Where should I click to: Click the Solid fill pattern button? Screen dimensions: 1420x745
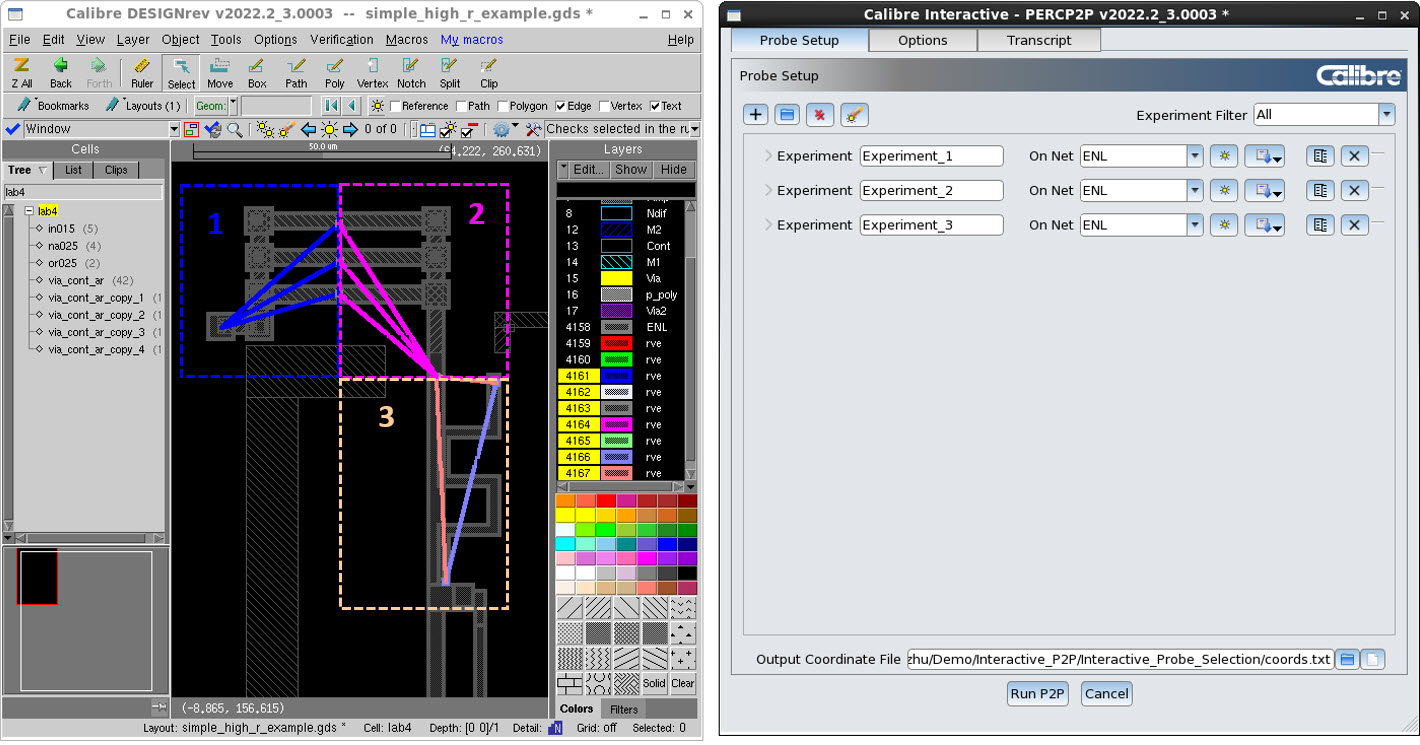(654, 683)
